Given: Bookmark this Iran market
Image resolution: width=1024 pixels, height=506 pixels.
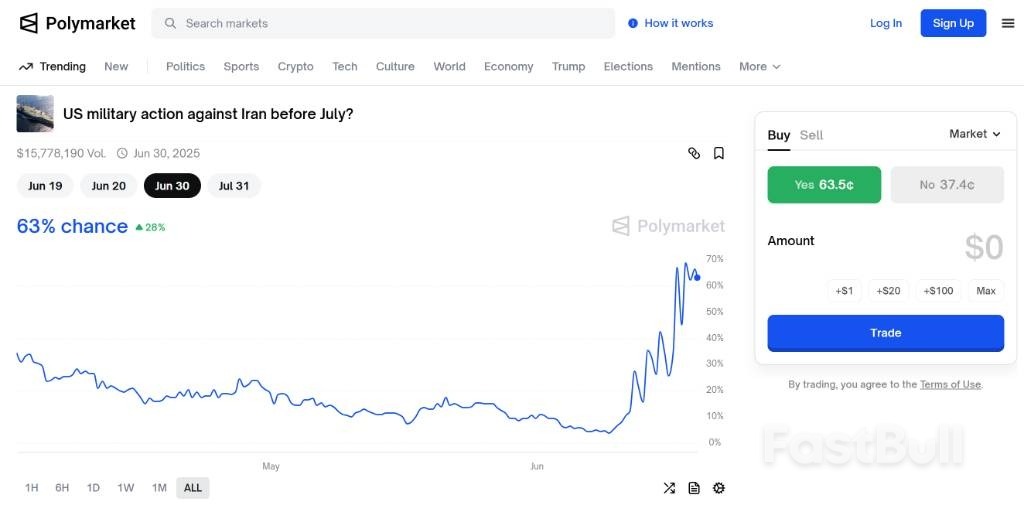Looking at the screenshot, I should pyautogui.click(x=718, y=153).
